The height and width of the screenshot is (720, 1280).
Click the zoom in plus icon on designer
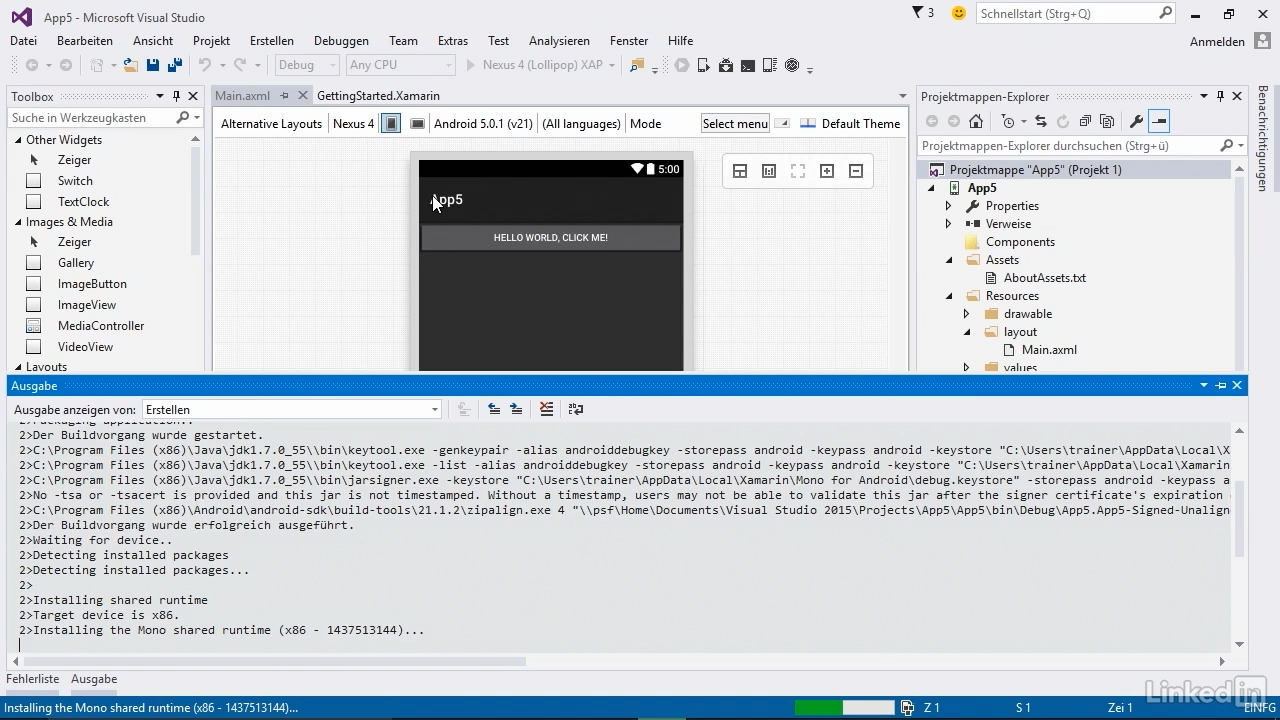click(827, 171)
